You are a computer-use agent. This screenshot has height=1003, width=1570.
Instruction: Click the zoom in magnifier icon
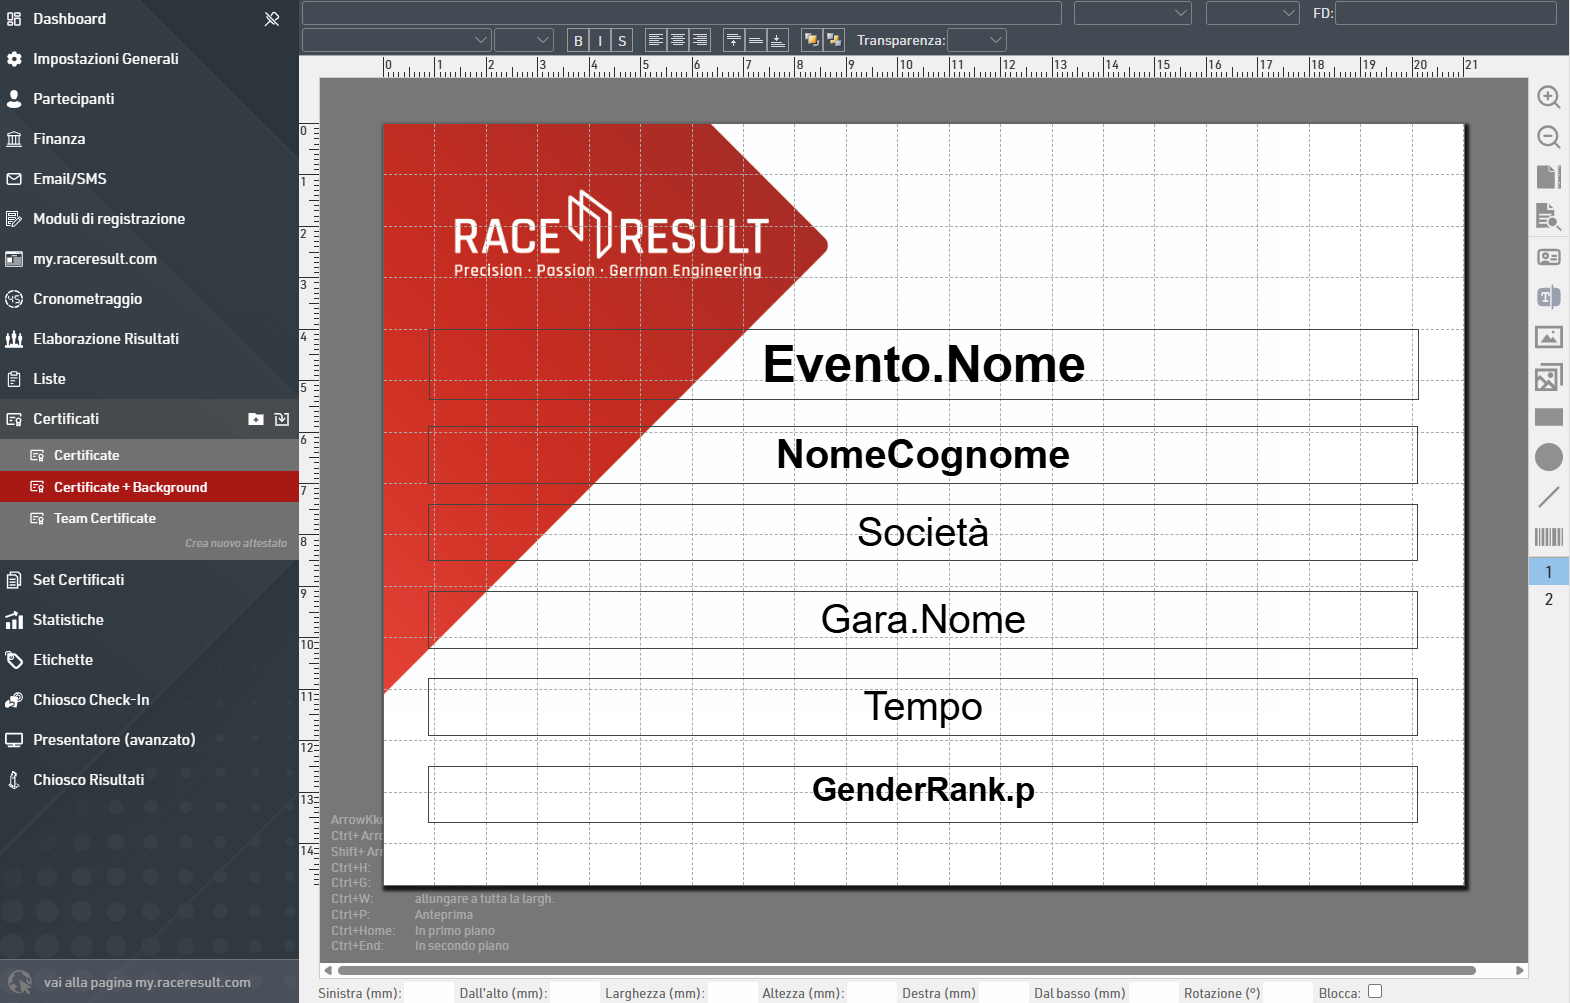1548,97
